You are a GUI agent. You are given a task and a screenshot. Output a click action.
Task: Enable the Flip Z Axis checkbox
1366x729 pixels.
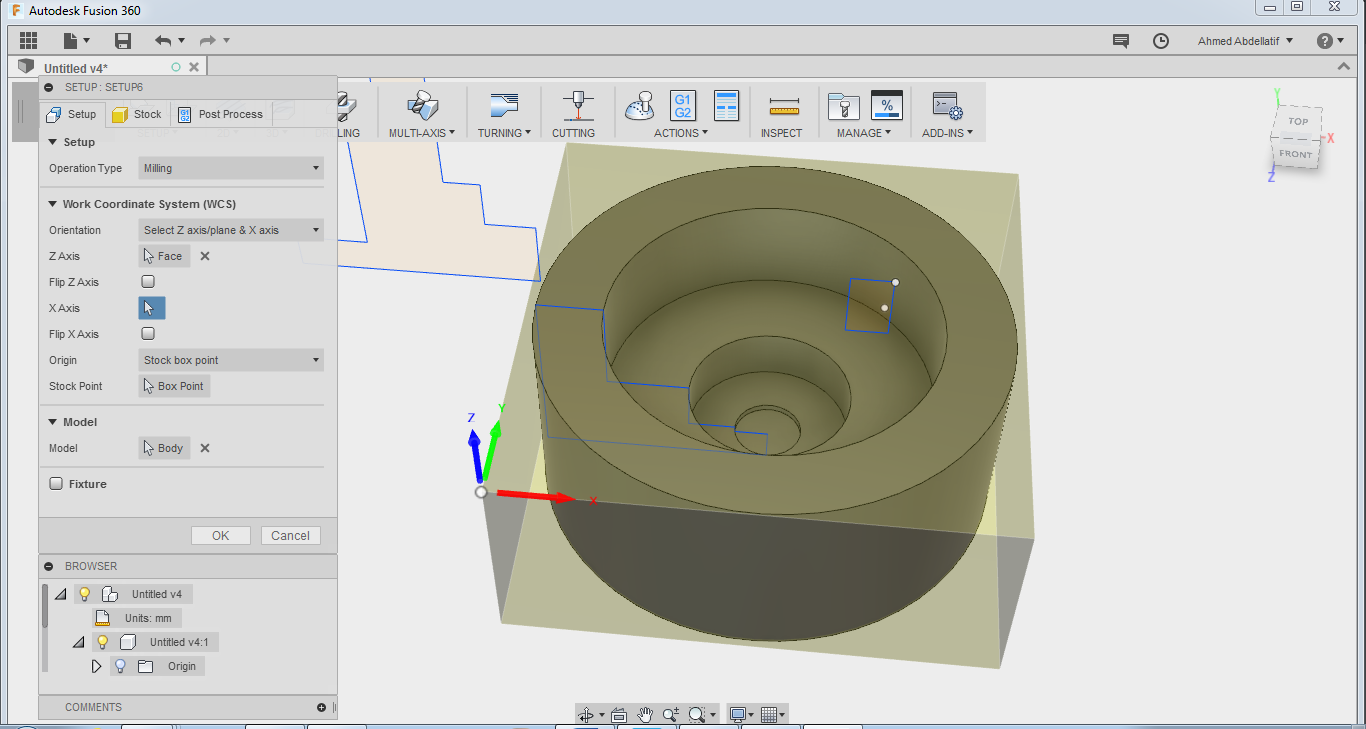tap(148, 282)
